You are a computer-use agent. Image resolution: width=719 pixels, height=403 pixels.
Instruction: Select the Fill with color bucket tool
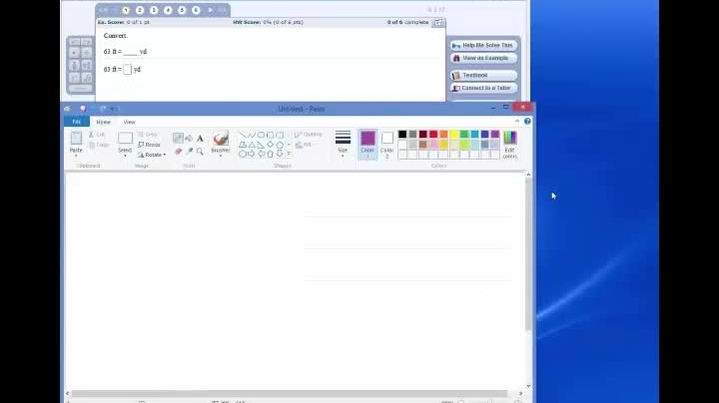pyautogui.click(x=189, y=138)
